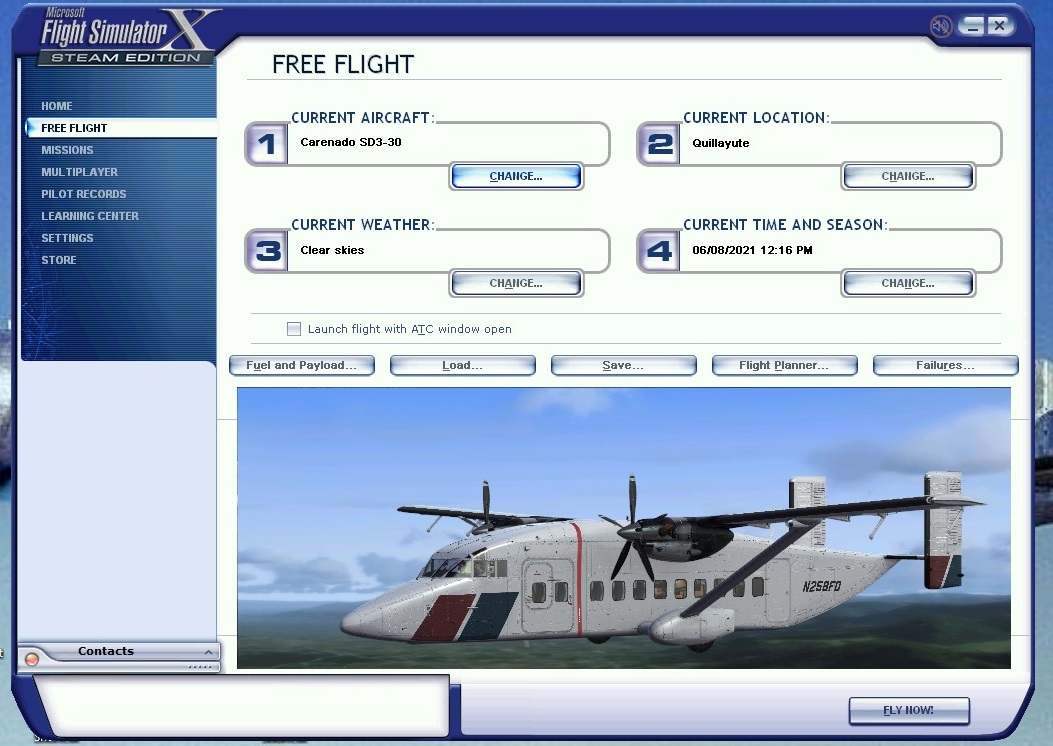
Task: Mute sound with the speaker icon
Action: 941,26
